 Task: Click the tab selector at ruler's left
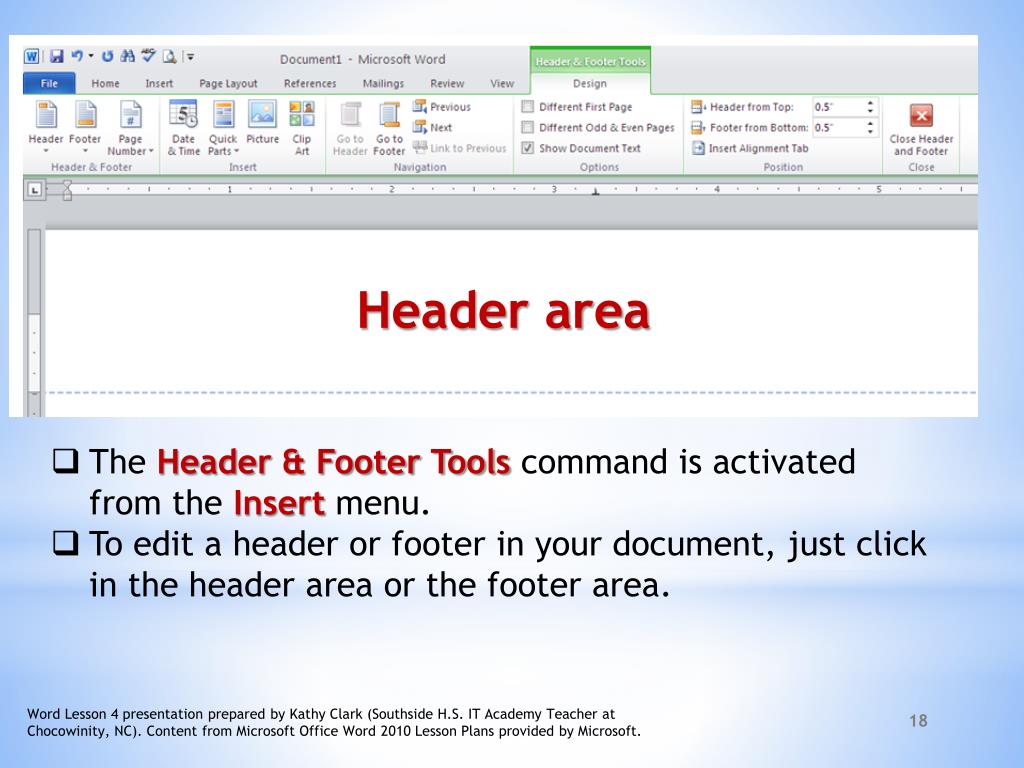[35, 189]
